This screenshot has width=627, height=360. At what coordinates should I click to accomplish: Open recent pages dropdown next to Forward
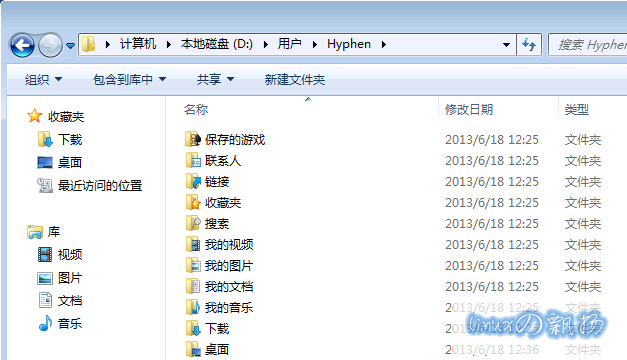pos(70,46)
